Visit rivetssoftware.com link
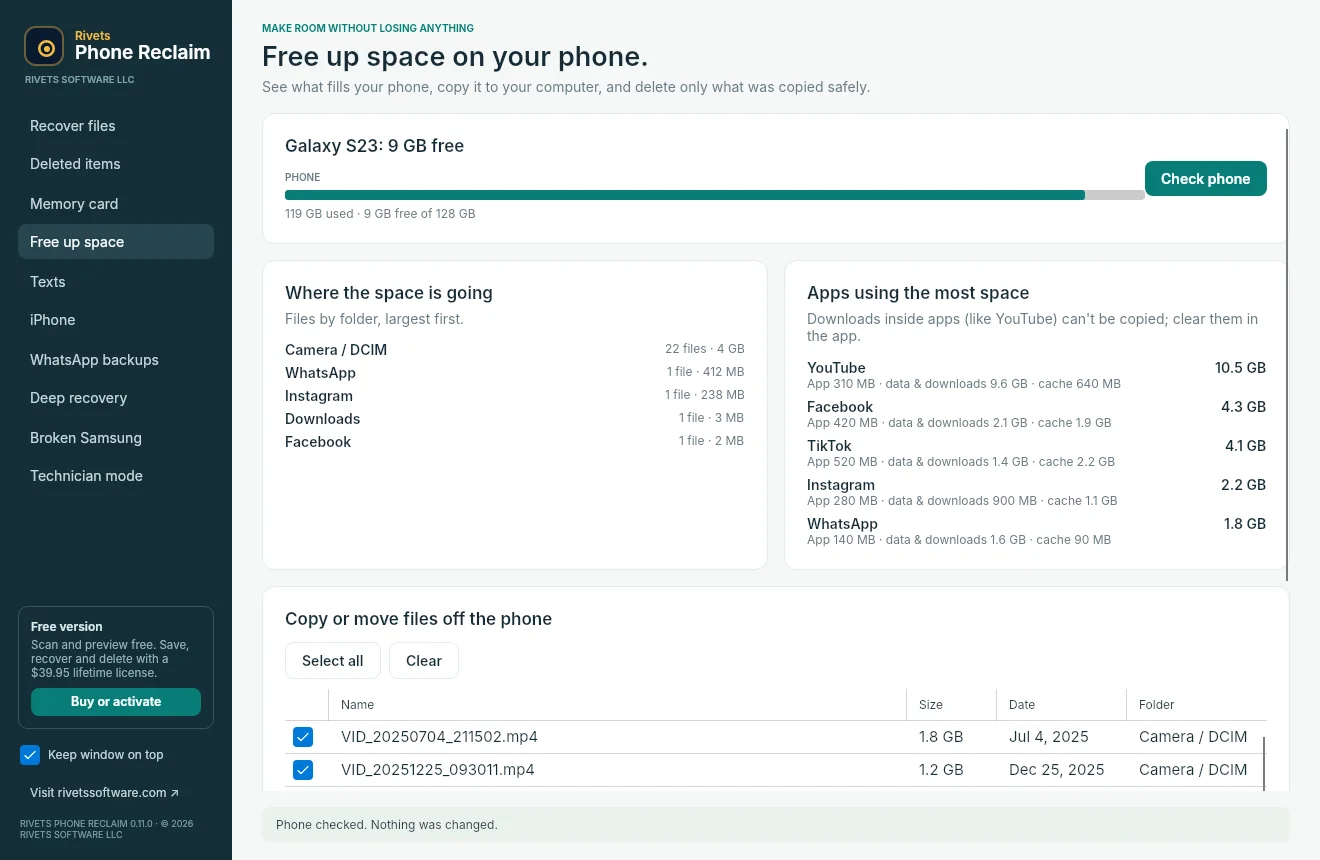The height and width of the screenshot is (860, 1320). click(104, 793)
